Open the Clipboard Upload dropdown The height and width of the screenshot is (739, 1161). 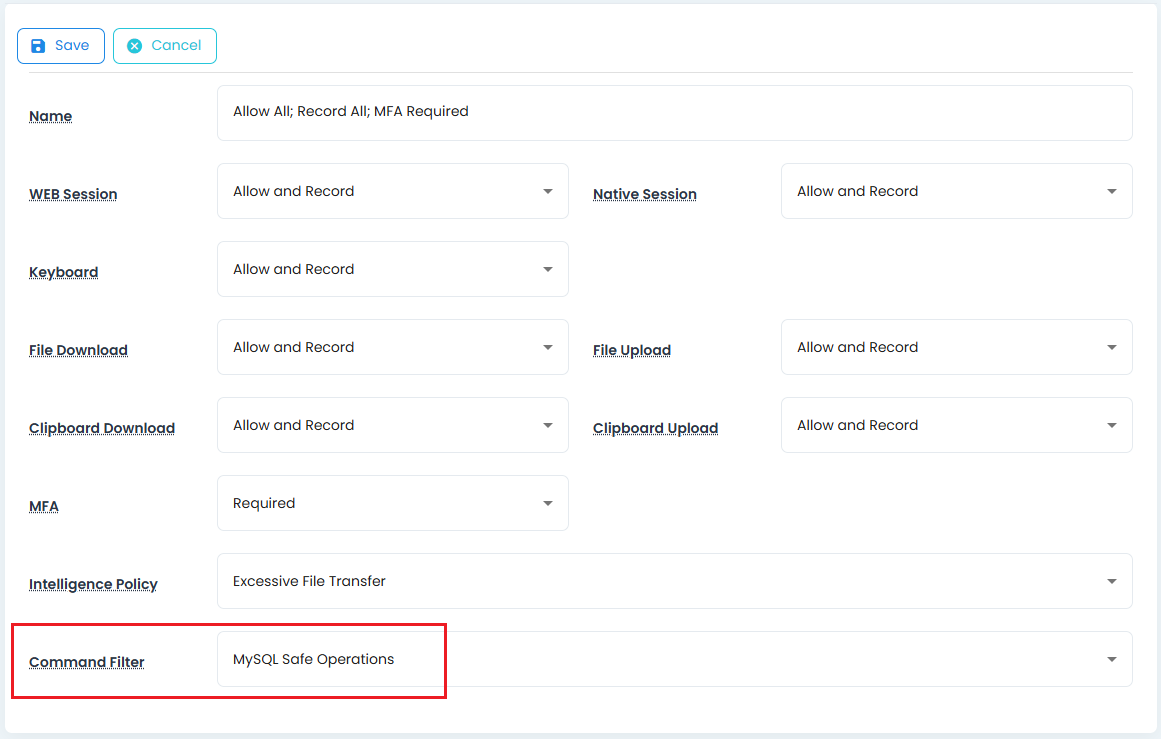[956, 425]
